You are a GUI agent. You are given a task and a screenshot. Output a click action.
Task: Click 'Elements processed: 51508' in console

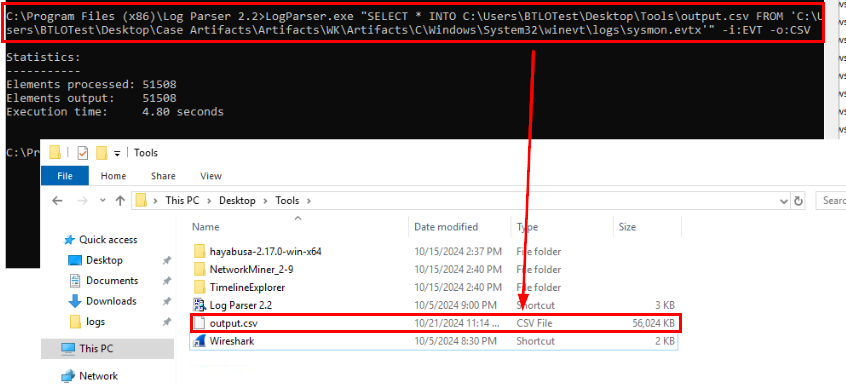pyautogui.click(x=91, y=85)
